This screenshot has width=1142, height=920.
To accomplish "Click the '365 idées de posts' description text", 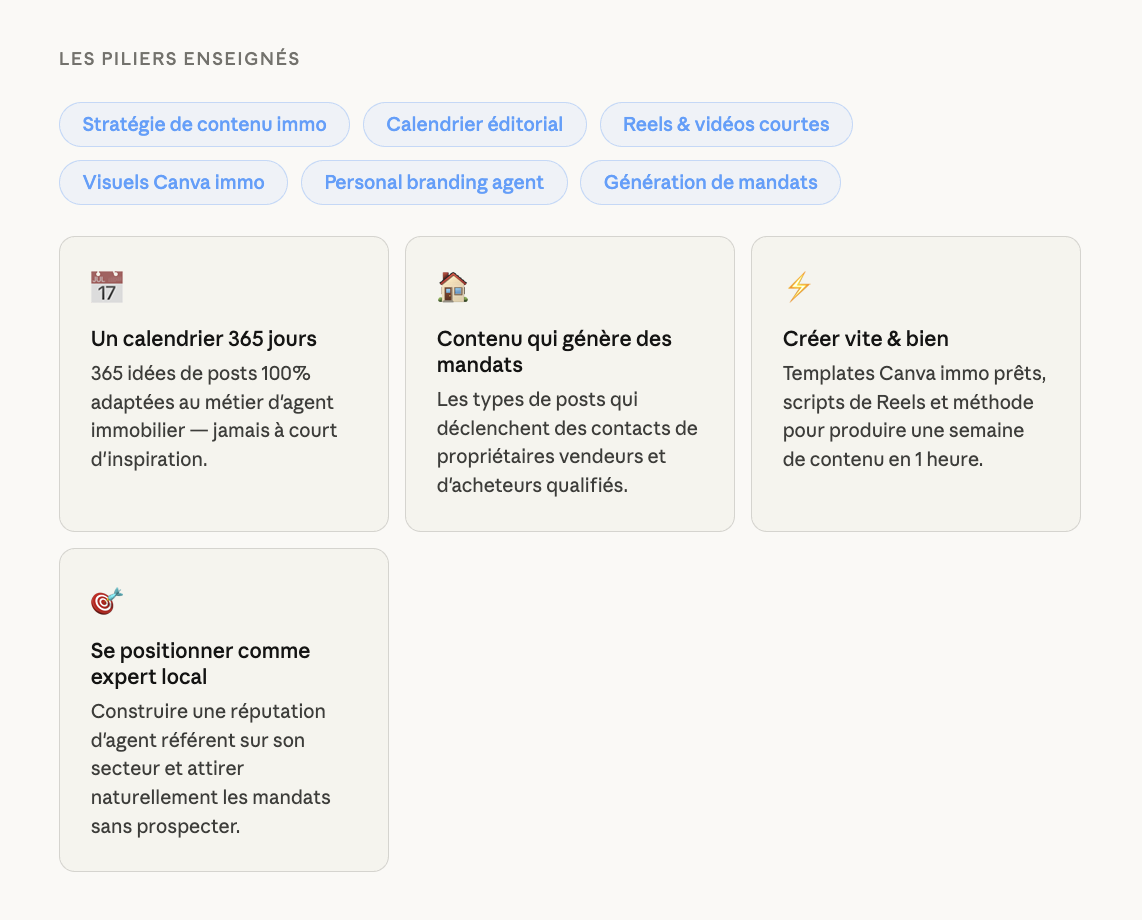I will point(214,417).
